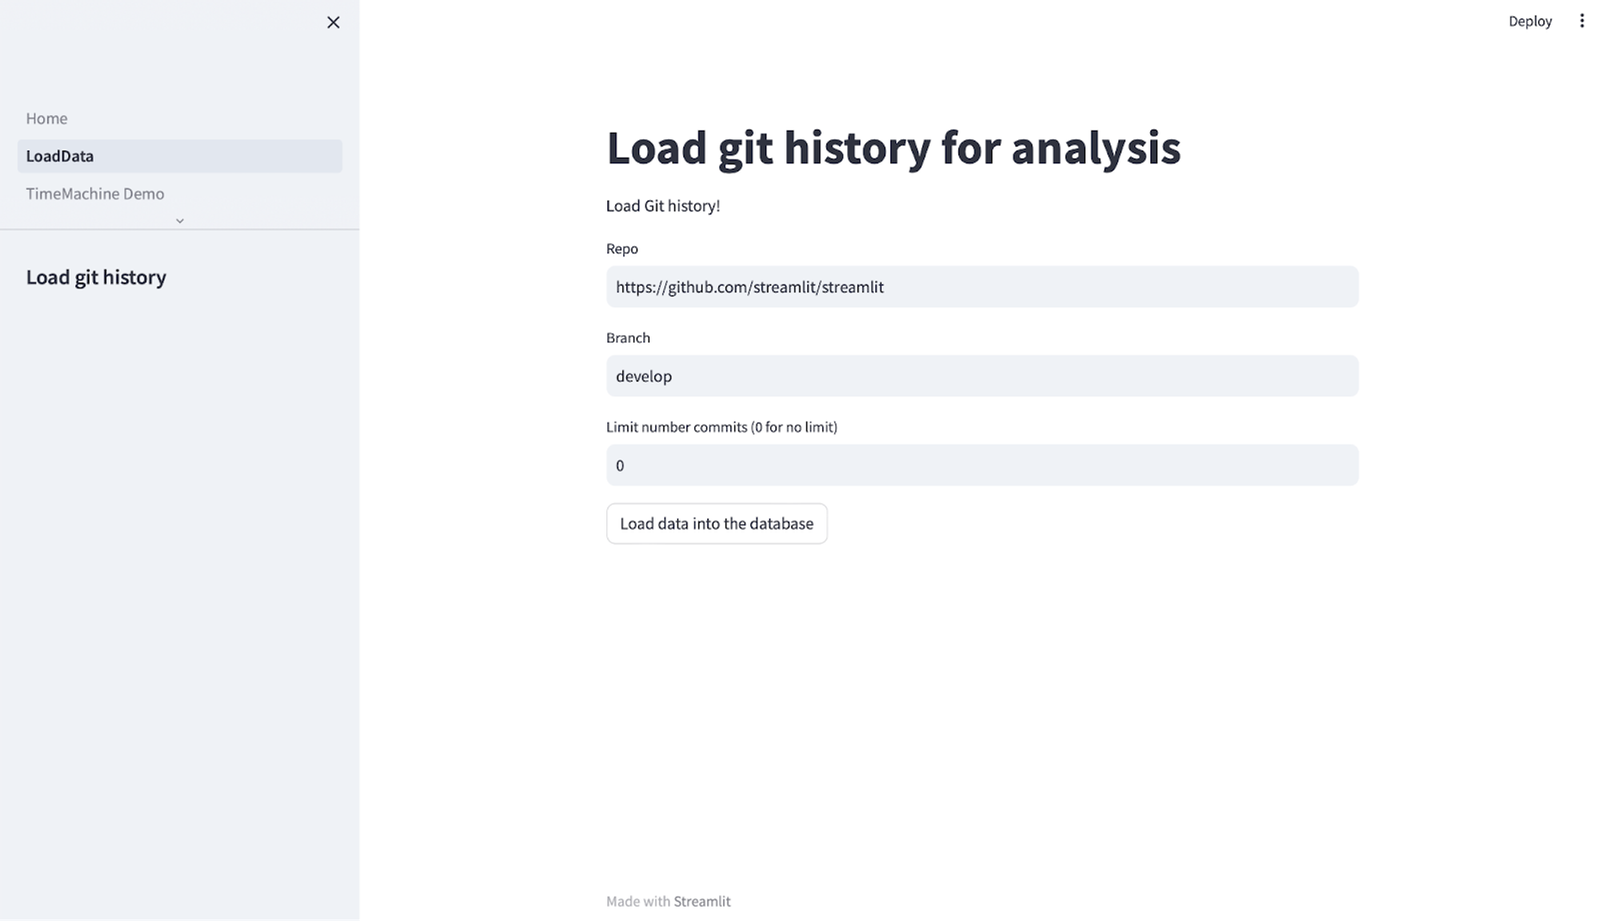
Task: Click the Load git history sidebar heading
Action: coord(95,277)
